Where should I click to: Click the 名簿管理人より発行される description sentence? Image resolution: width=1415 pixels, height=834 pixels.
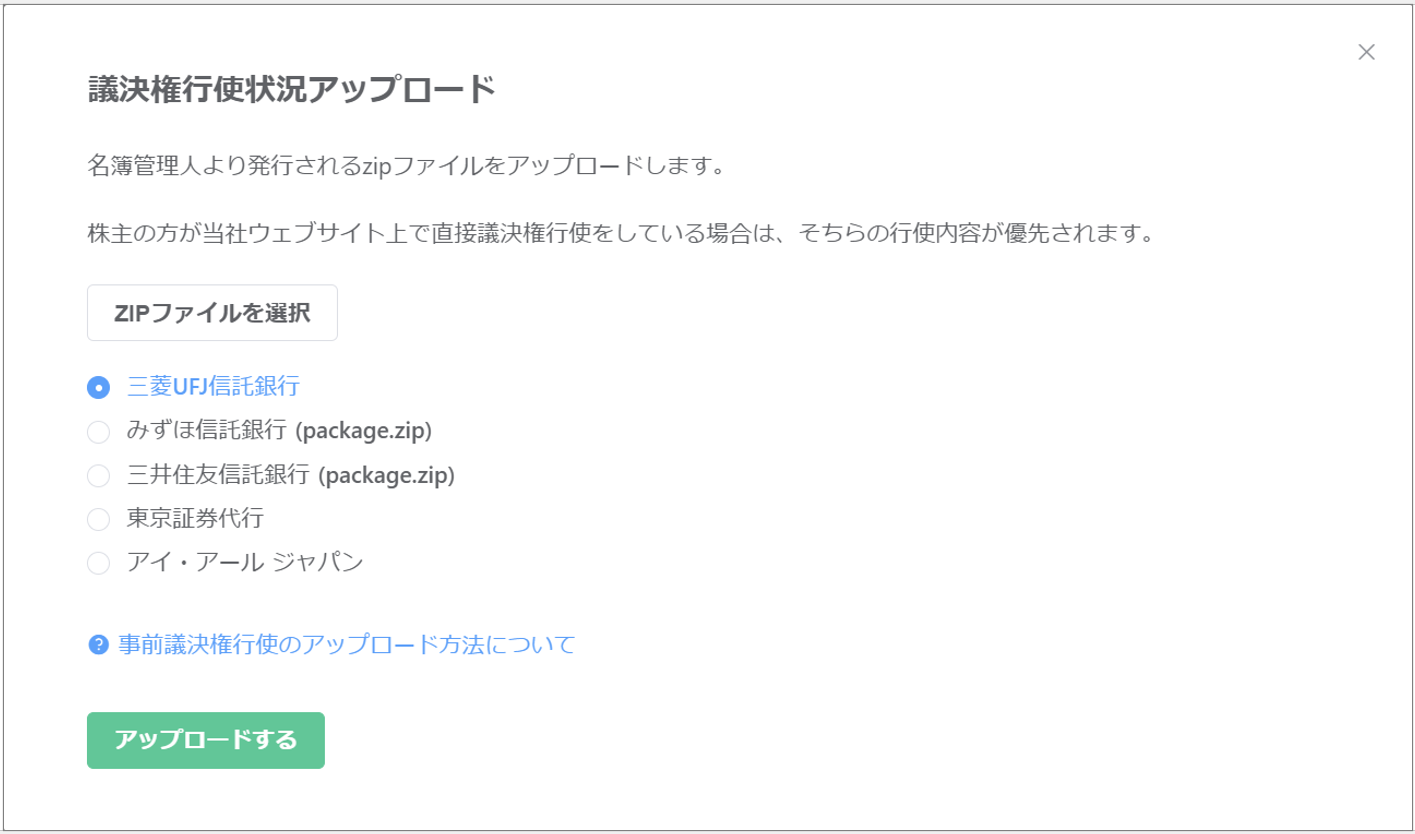click(x=405, y=165)
